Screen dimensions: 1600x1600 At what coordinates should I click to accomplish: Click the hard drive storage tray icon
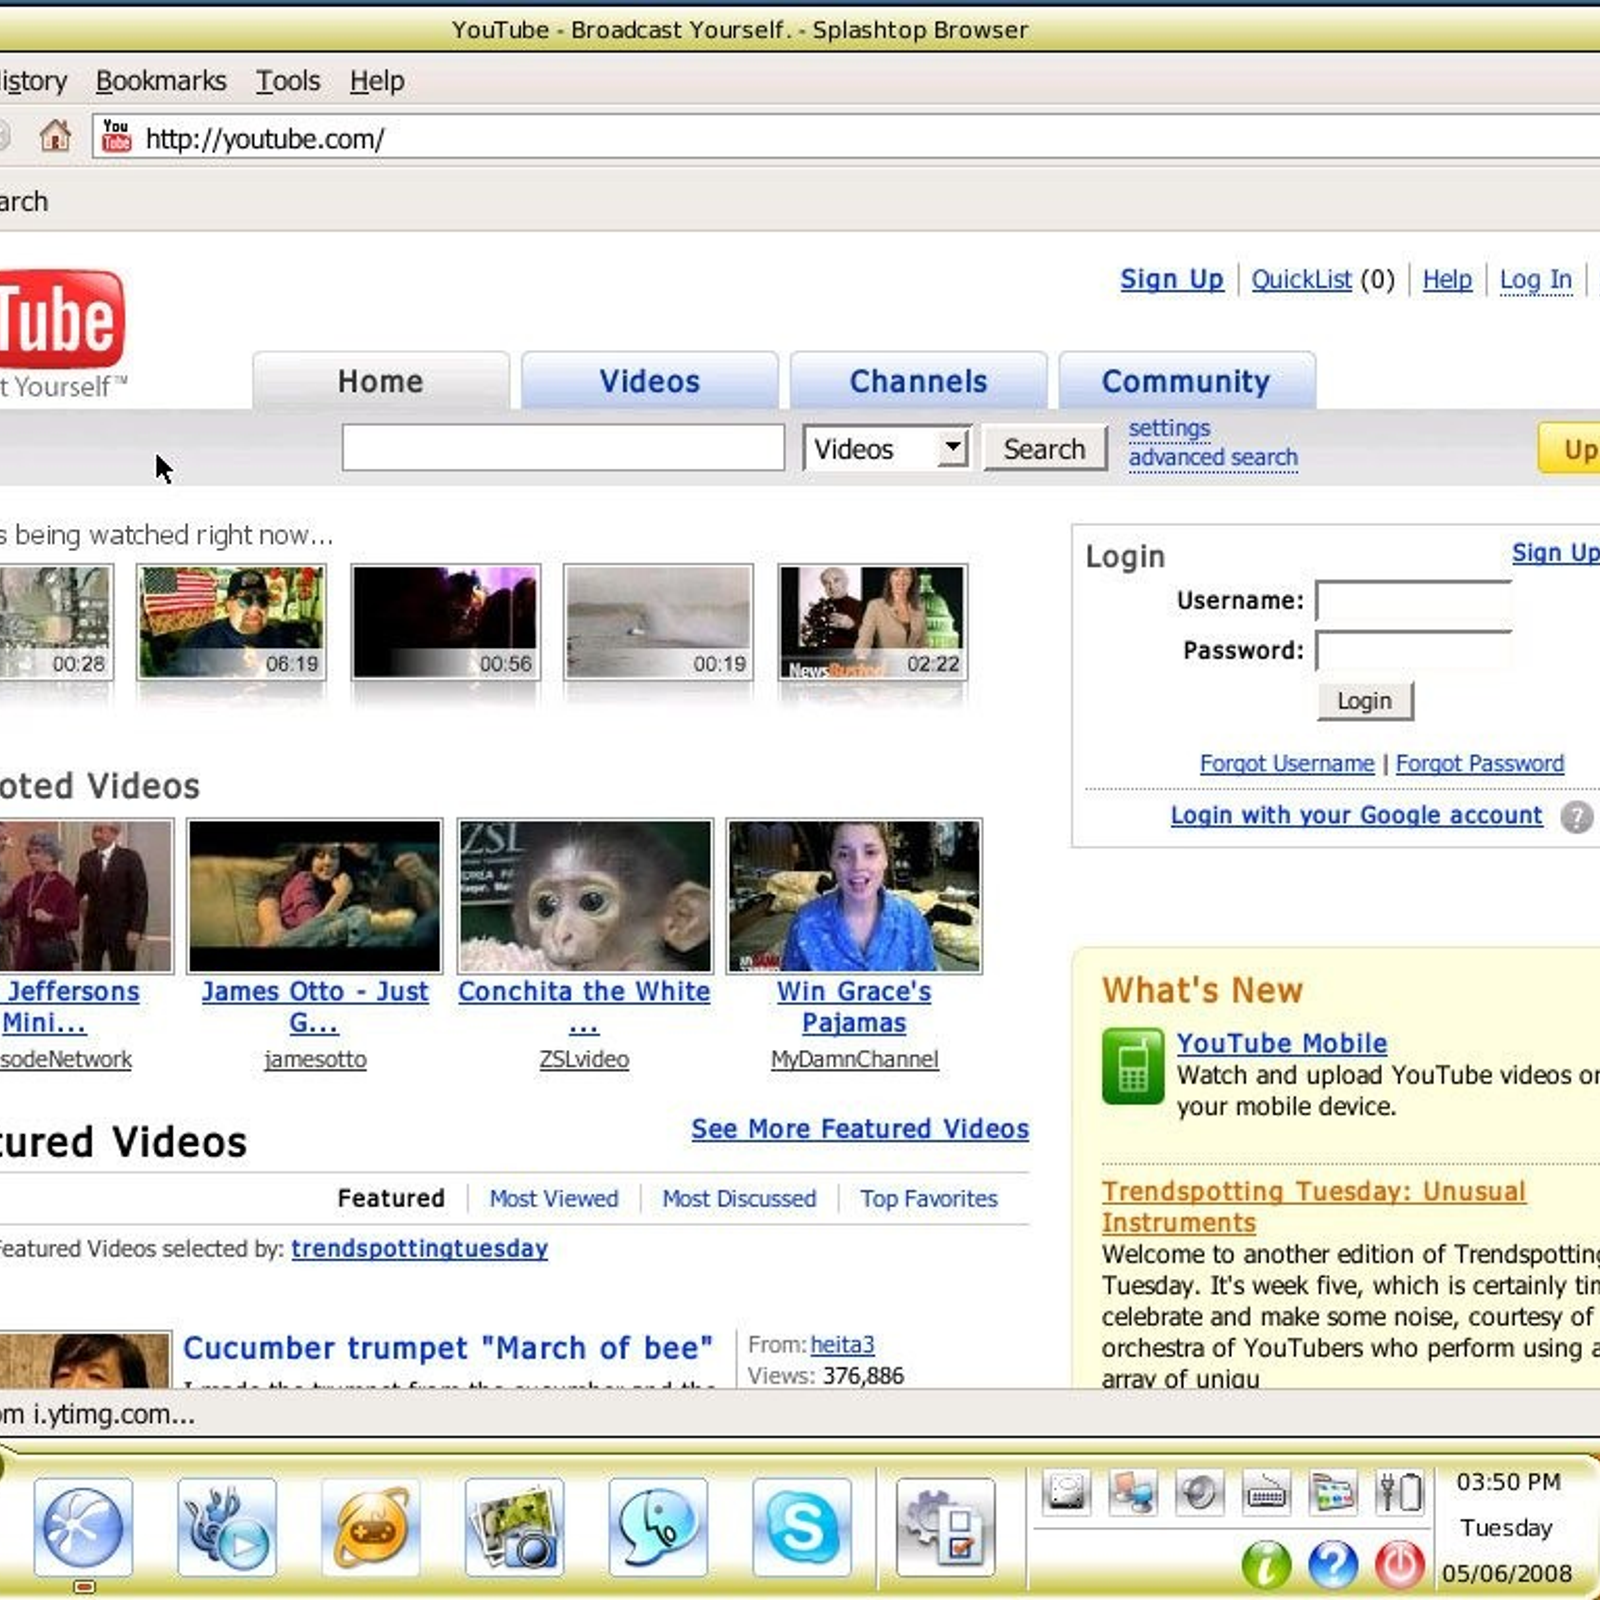[x=1066, y=1493]
